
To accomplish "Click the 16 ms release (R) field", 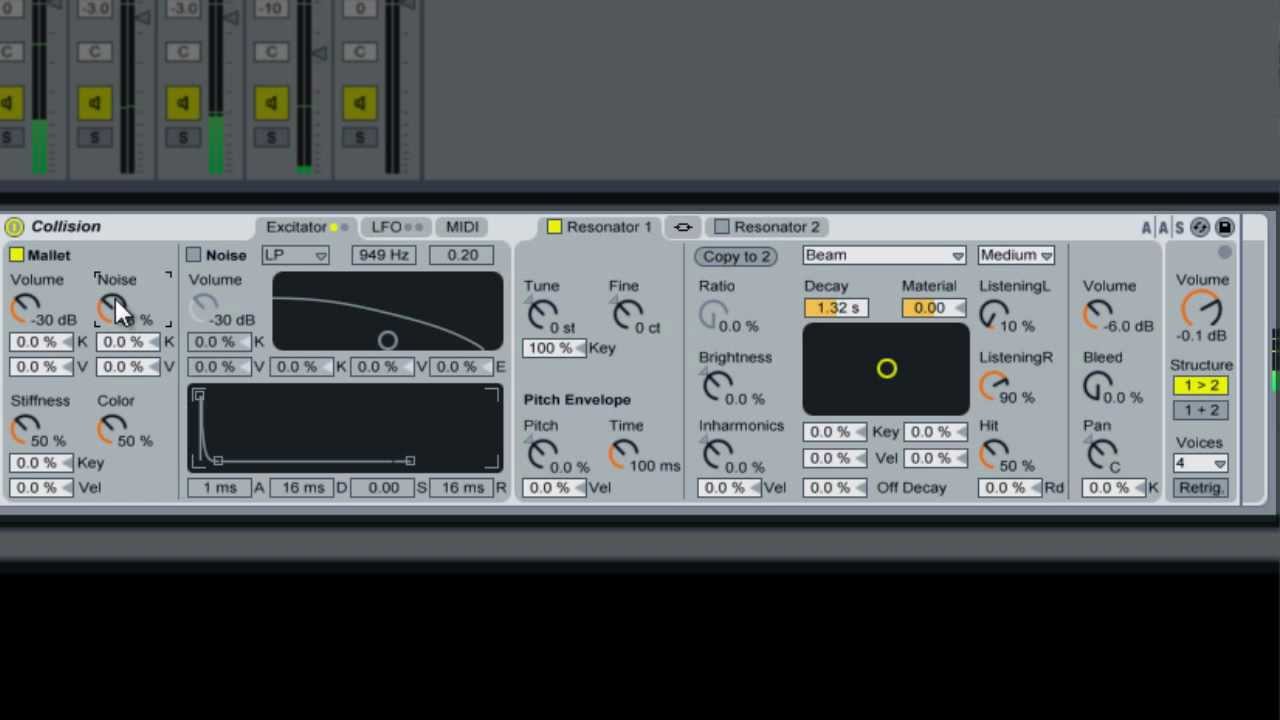I will coord(462,488).
